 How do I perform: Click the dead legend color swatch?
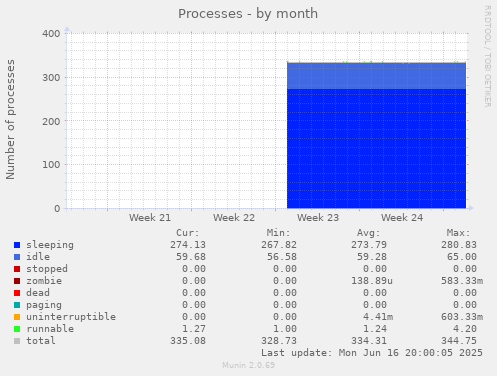click(x=17, y=293)
